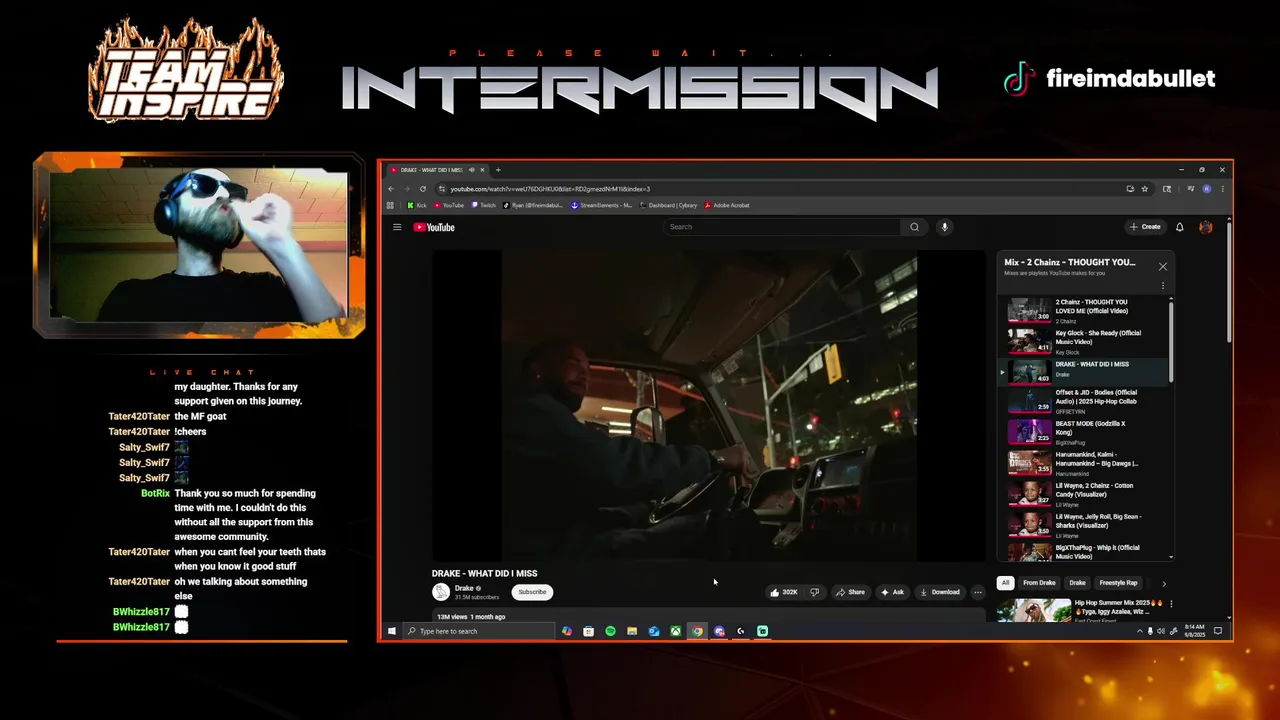This screenshot has width=1280, height=720.
Task: Select the Freestyle Rap filter chip
Action: coord(1118,582)
